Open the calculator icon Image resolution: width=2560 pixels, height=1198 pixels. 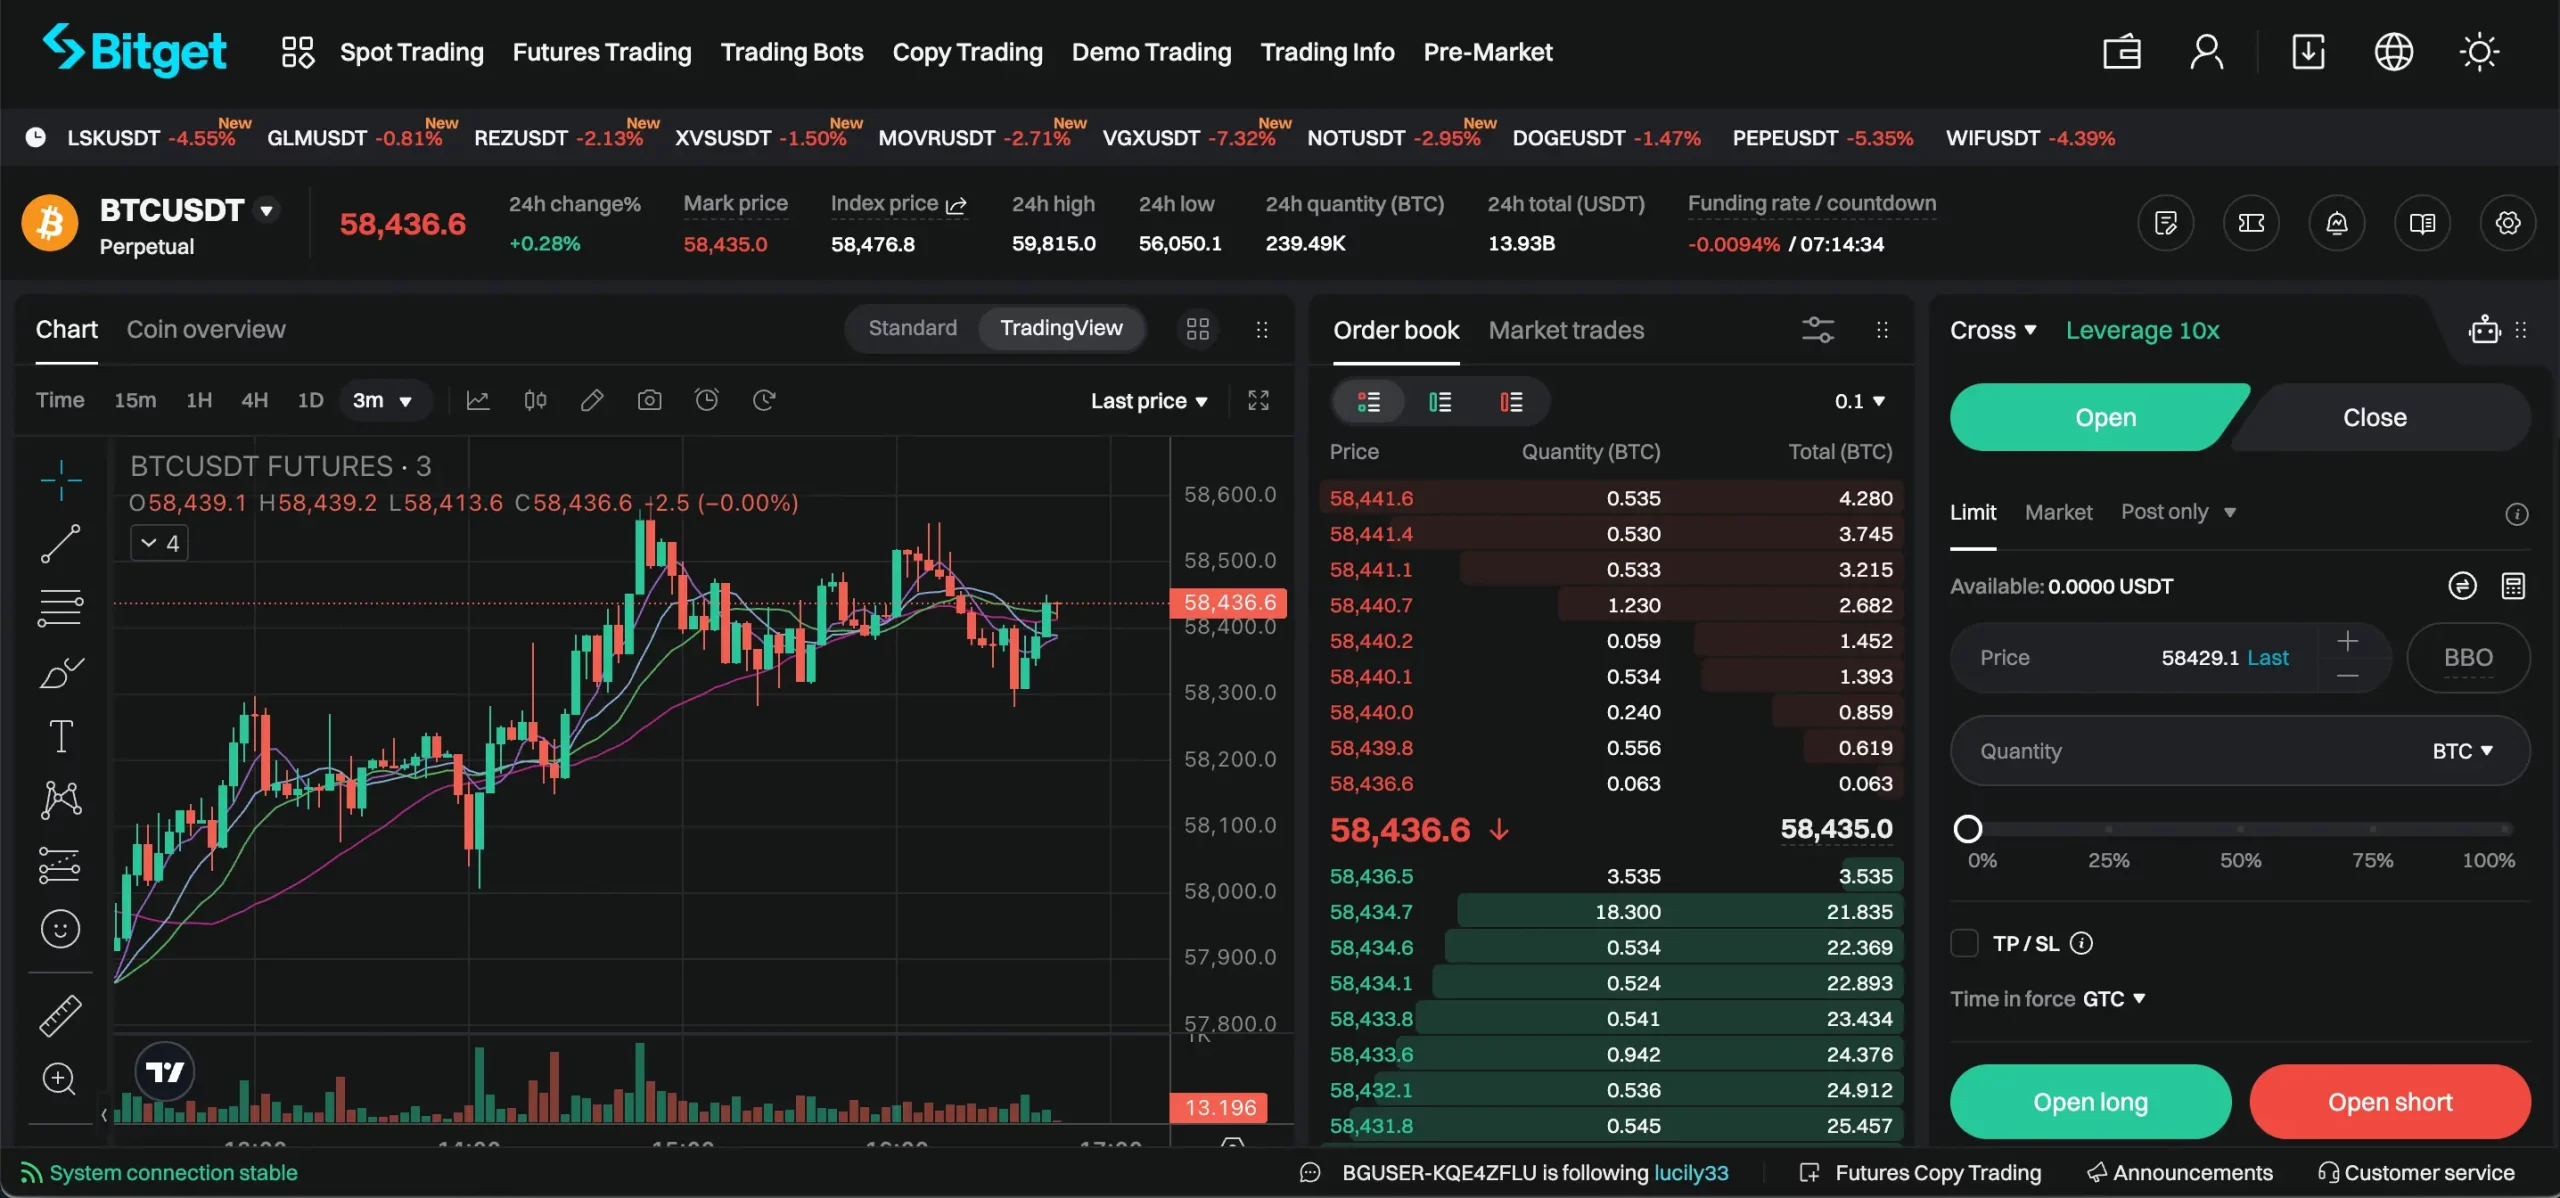coord(2513,586)
